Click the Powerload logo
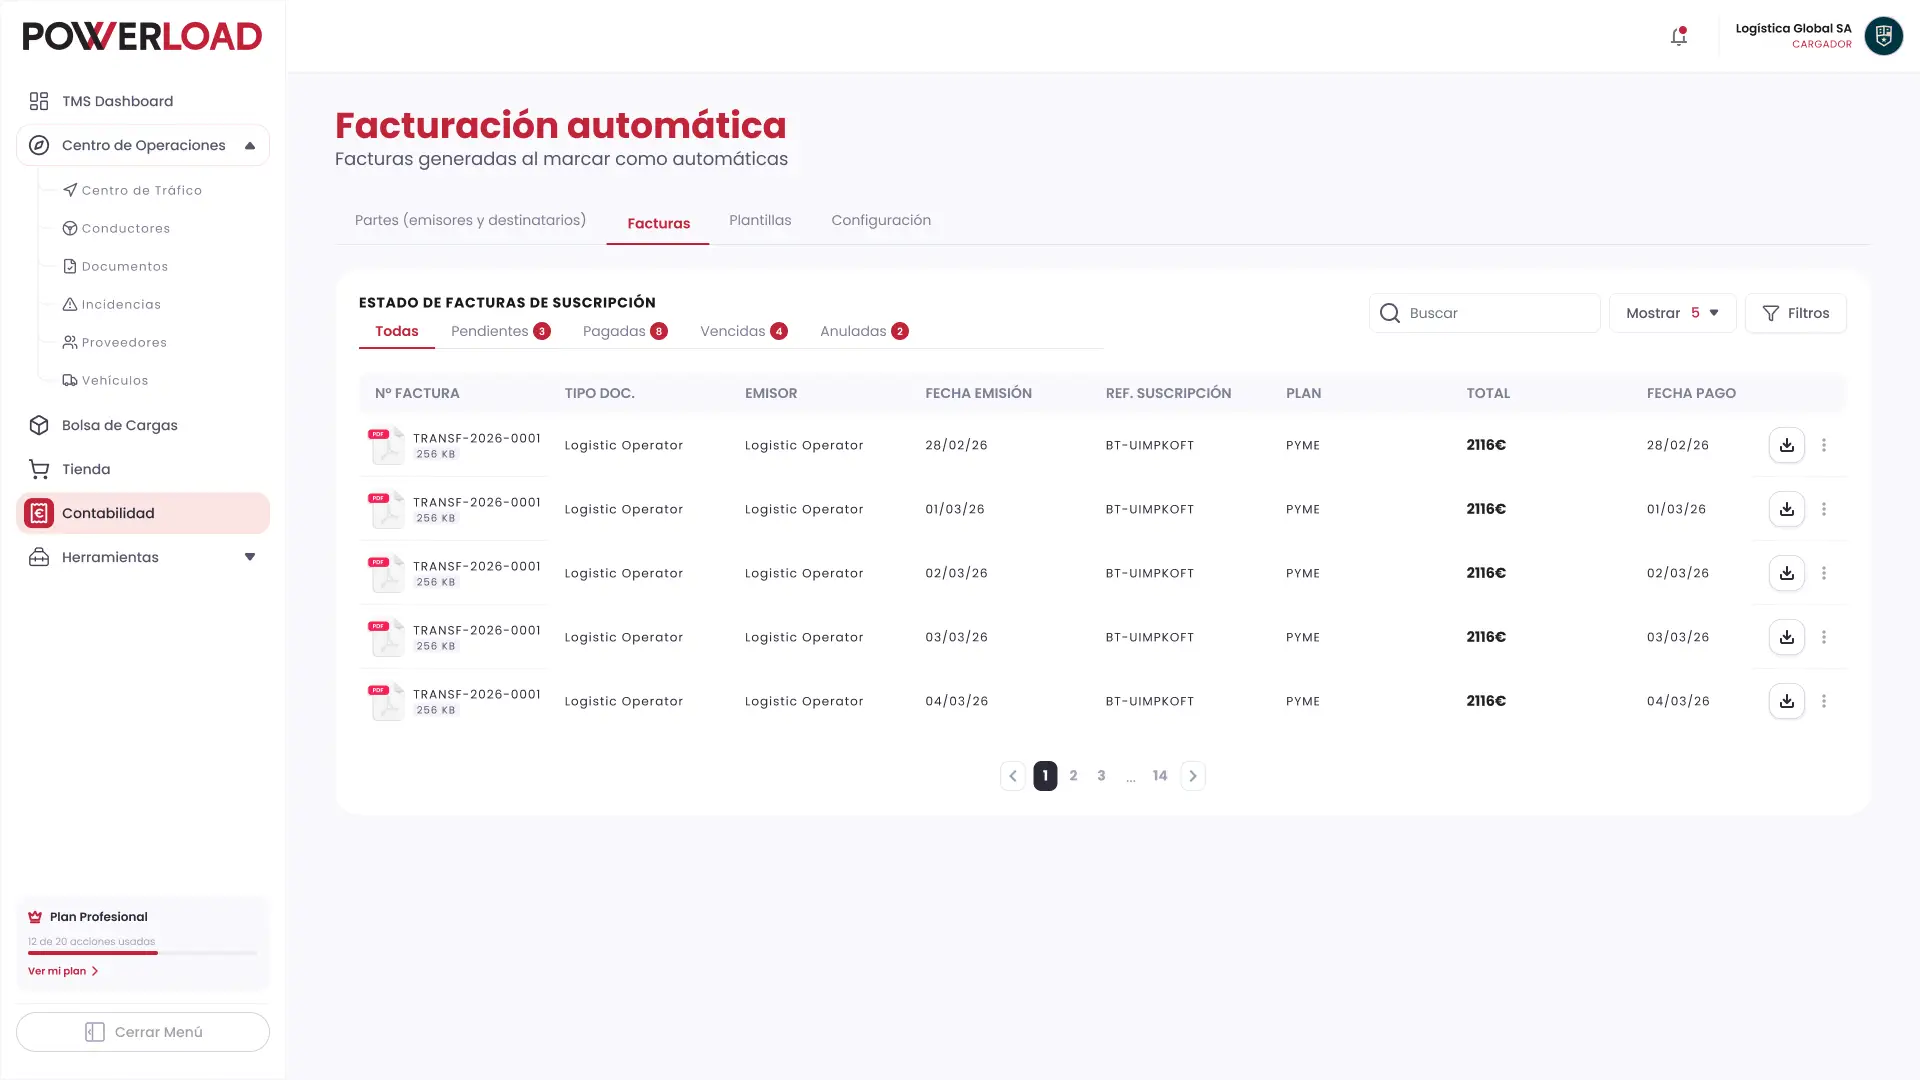The image size is (1920, 1080). pos(142,37)
